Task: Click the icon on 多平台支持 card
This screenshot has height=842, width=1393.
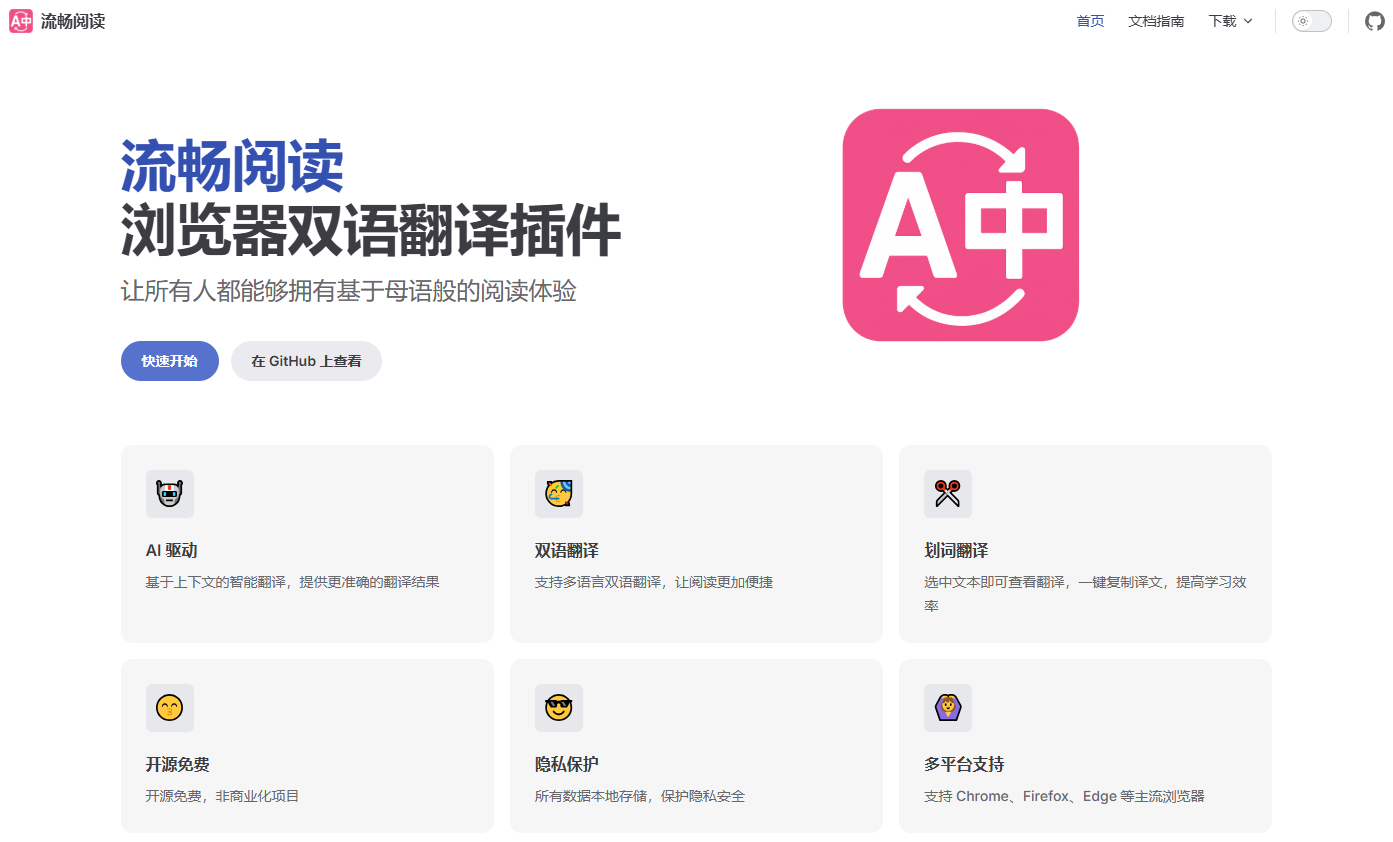Action: pyautogui.click(x=947, y=708)
